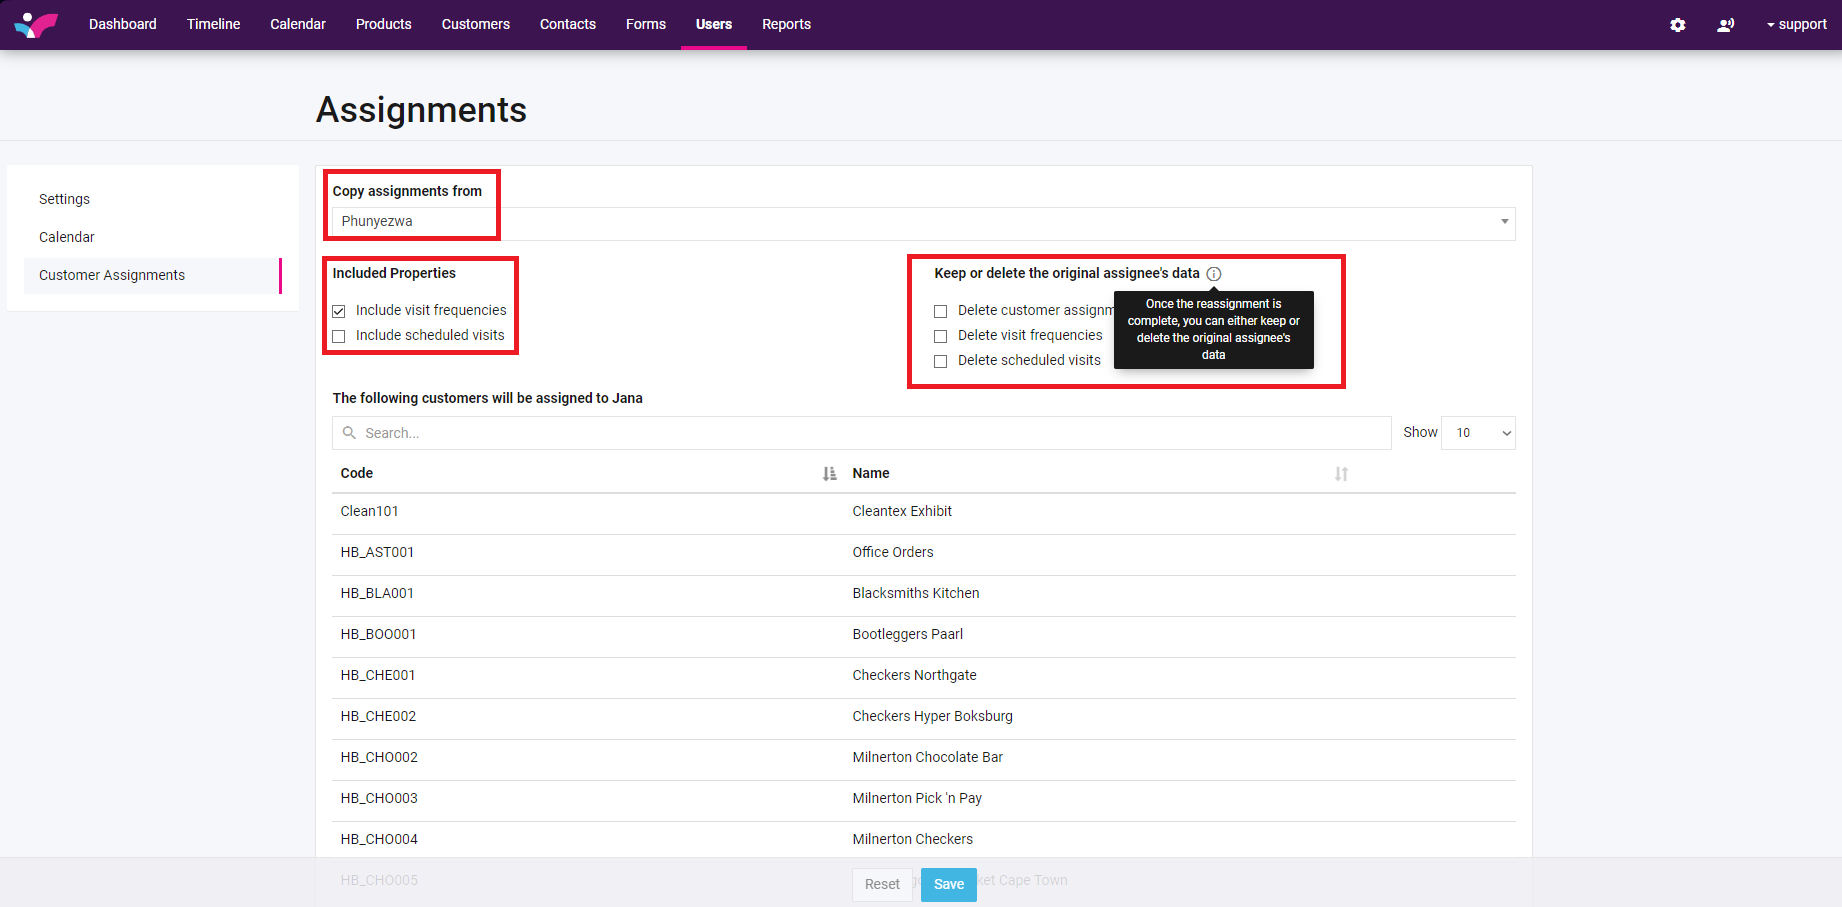The width and height of the screenshot is (1842, 907).
Task: Click the Save button
Action: click(948, 884)
